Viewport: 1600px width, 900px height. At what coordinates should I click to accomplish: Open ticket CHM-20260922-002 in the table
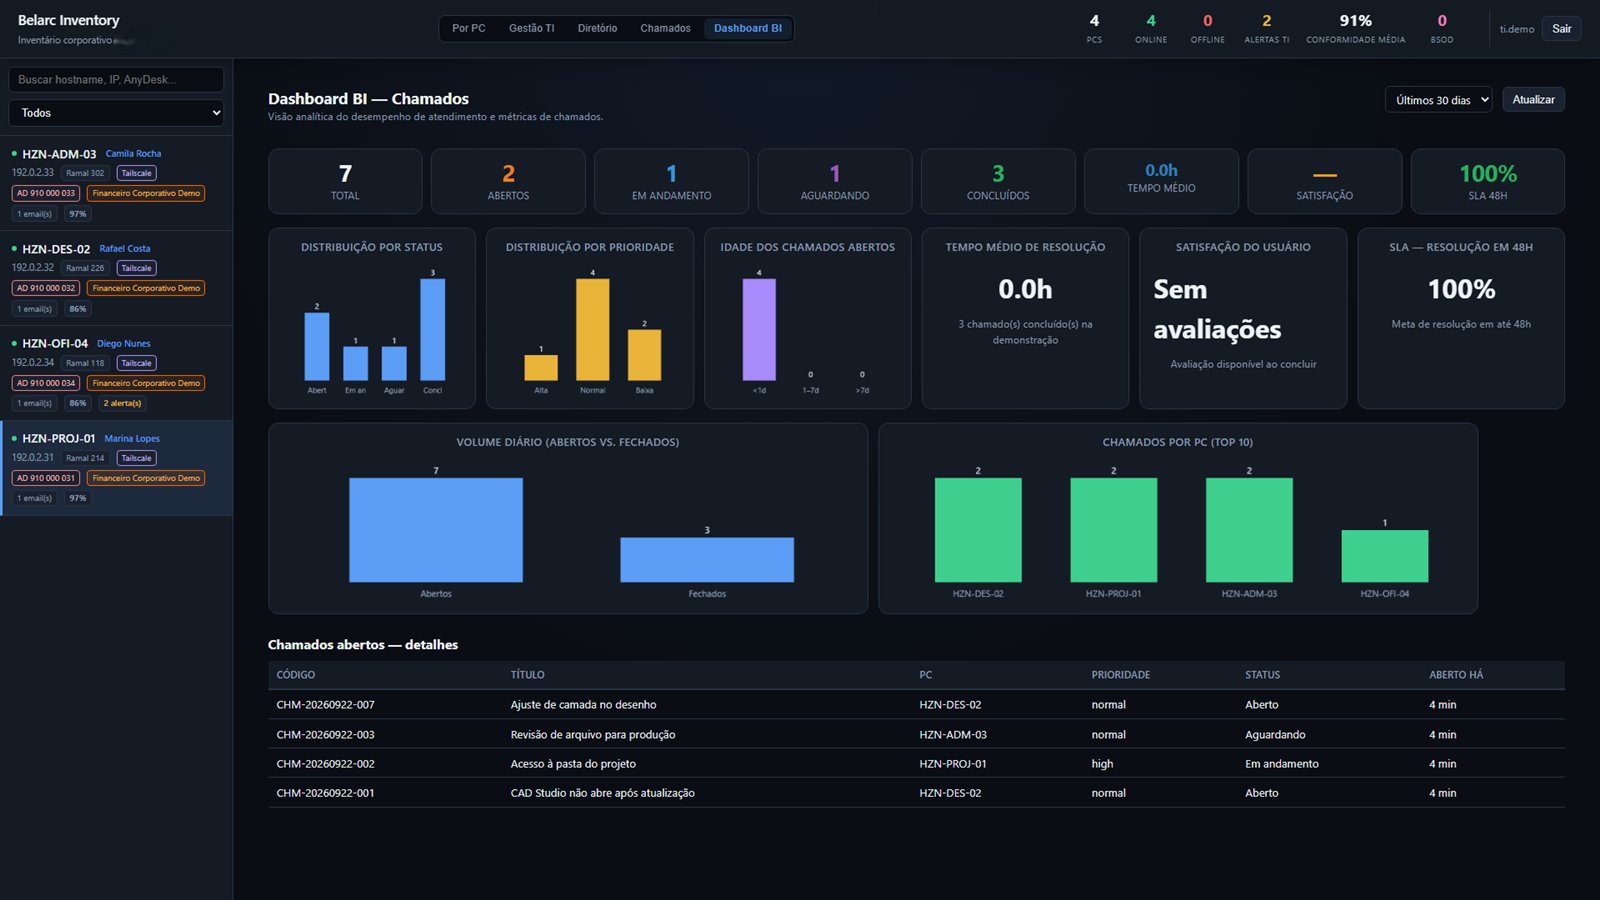point(916,763)
